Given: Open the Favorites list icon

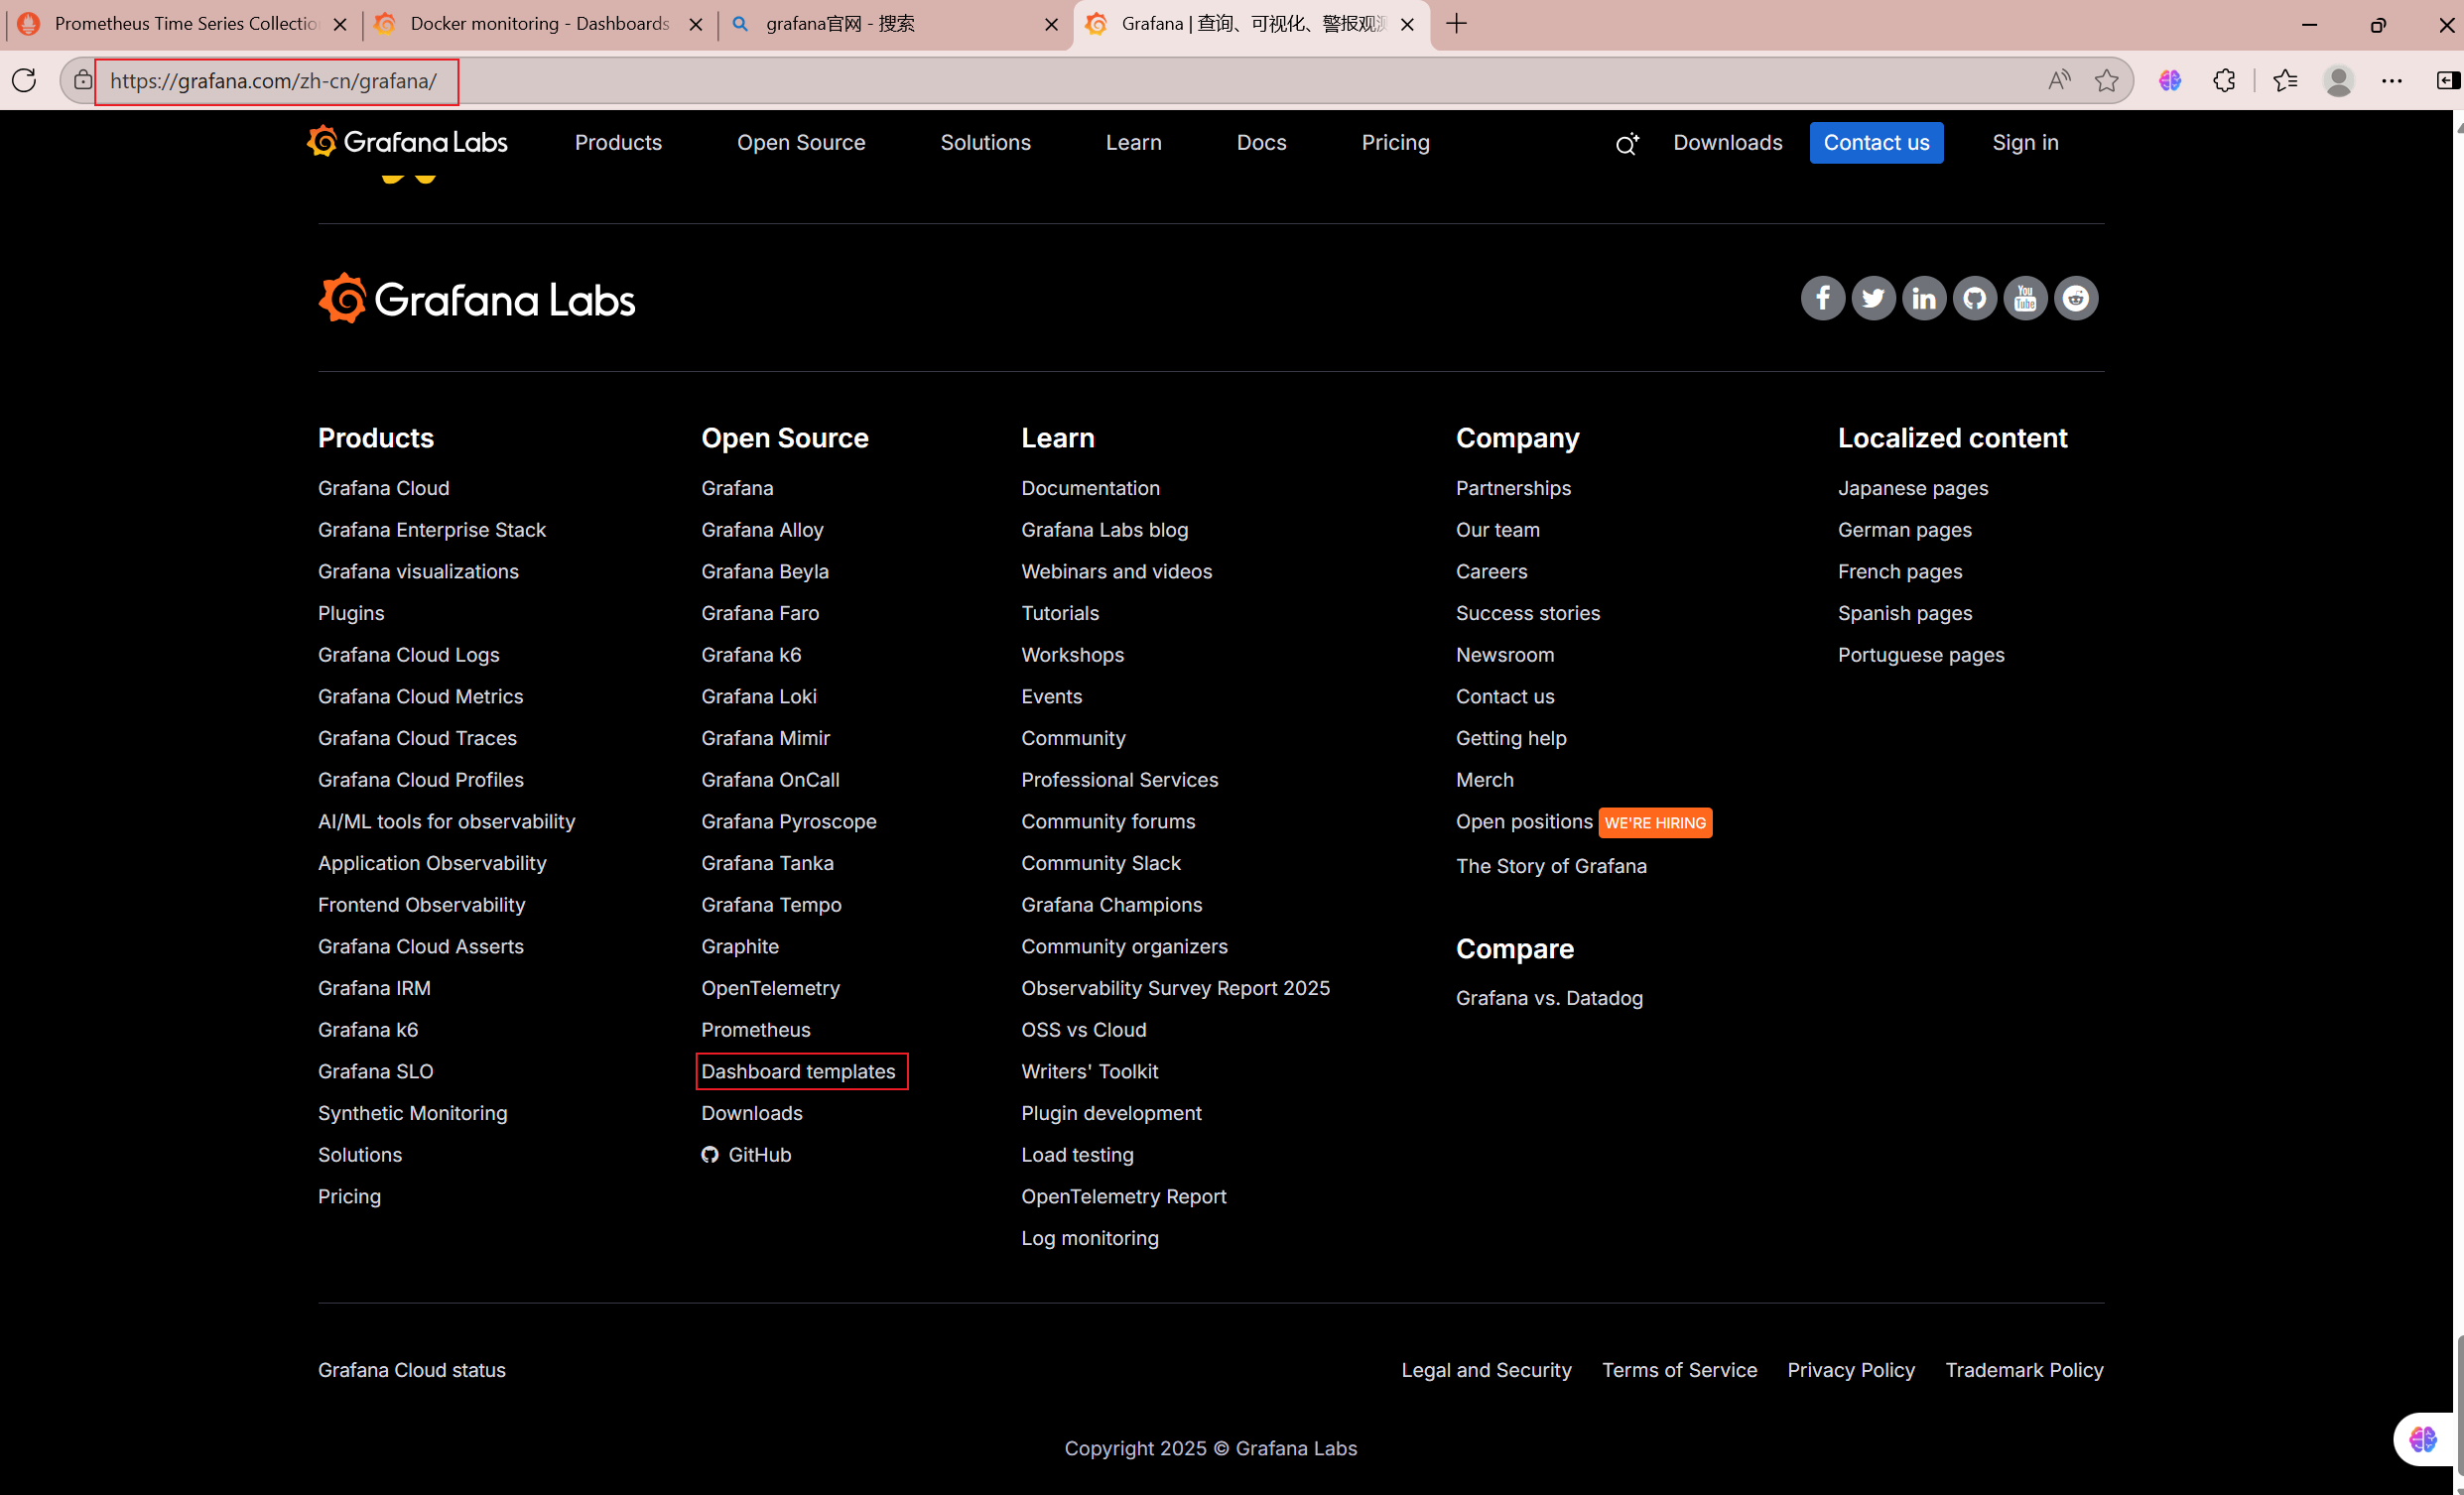Looking at the screenshot, I should (x=2285, y=80).
